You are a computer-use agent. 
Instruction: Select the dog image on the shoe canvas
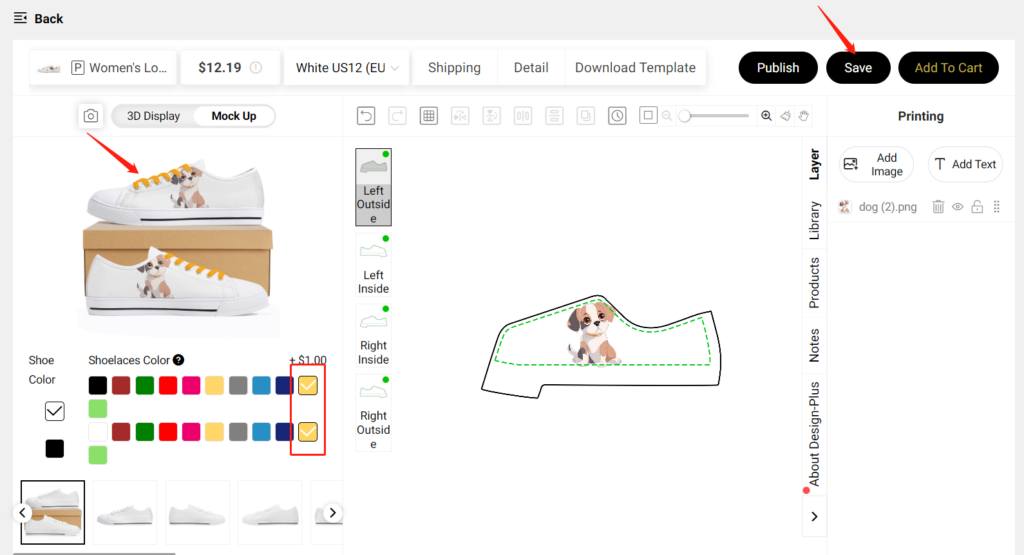[594, 332]
